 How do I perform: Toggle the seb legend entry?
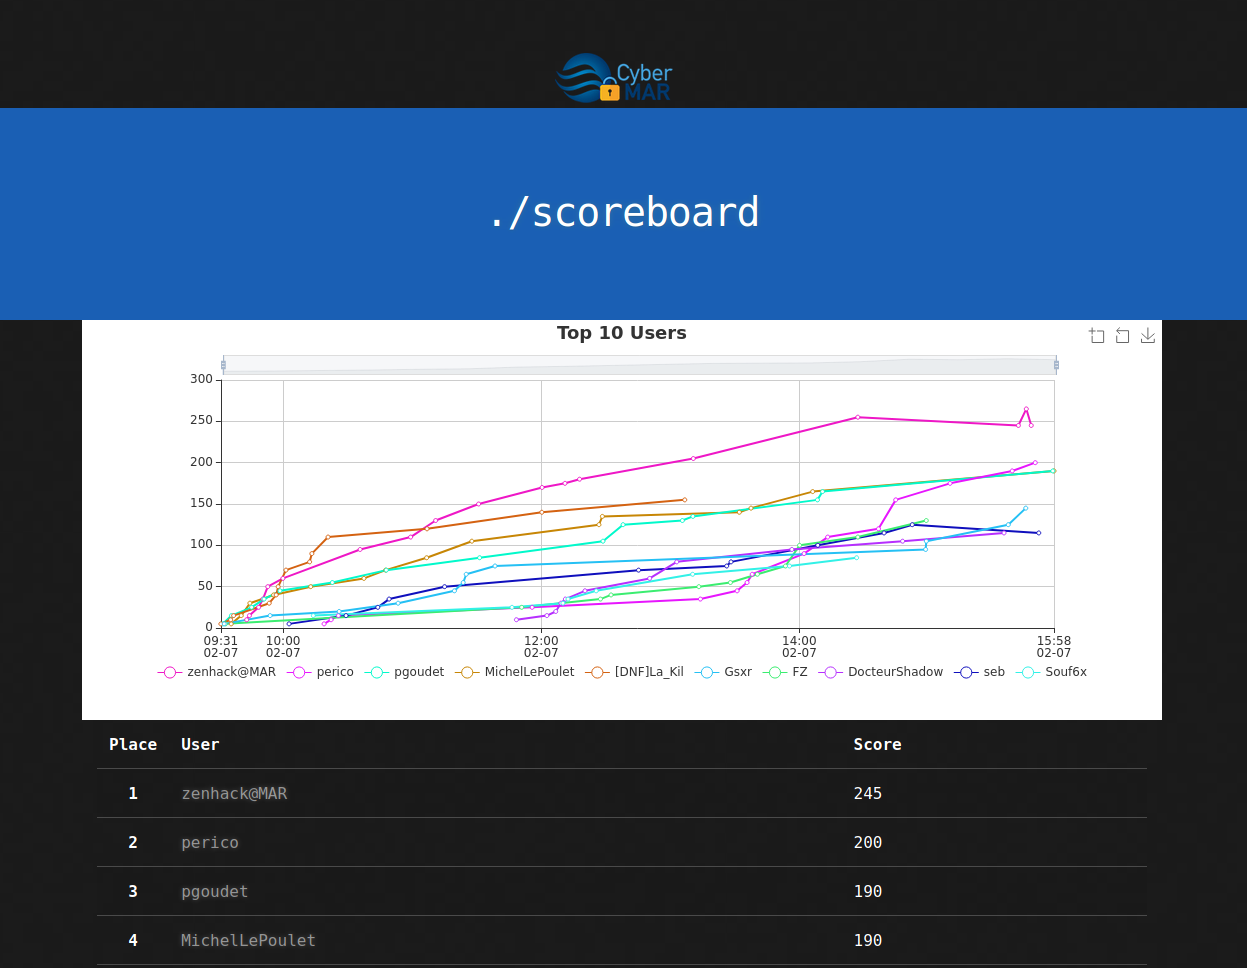pyautogui.click(x=980, y=672)
